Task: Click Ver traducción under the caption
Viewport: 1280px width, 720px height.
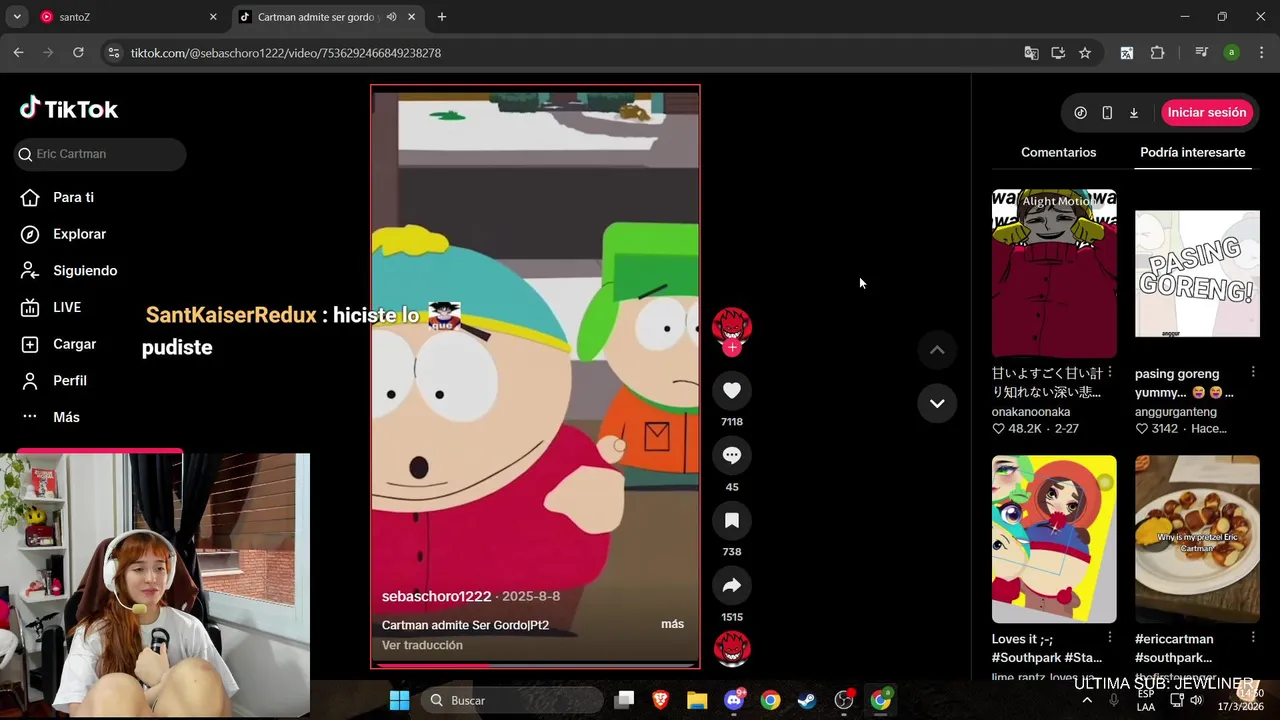Action: click(x=422, y=645)
